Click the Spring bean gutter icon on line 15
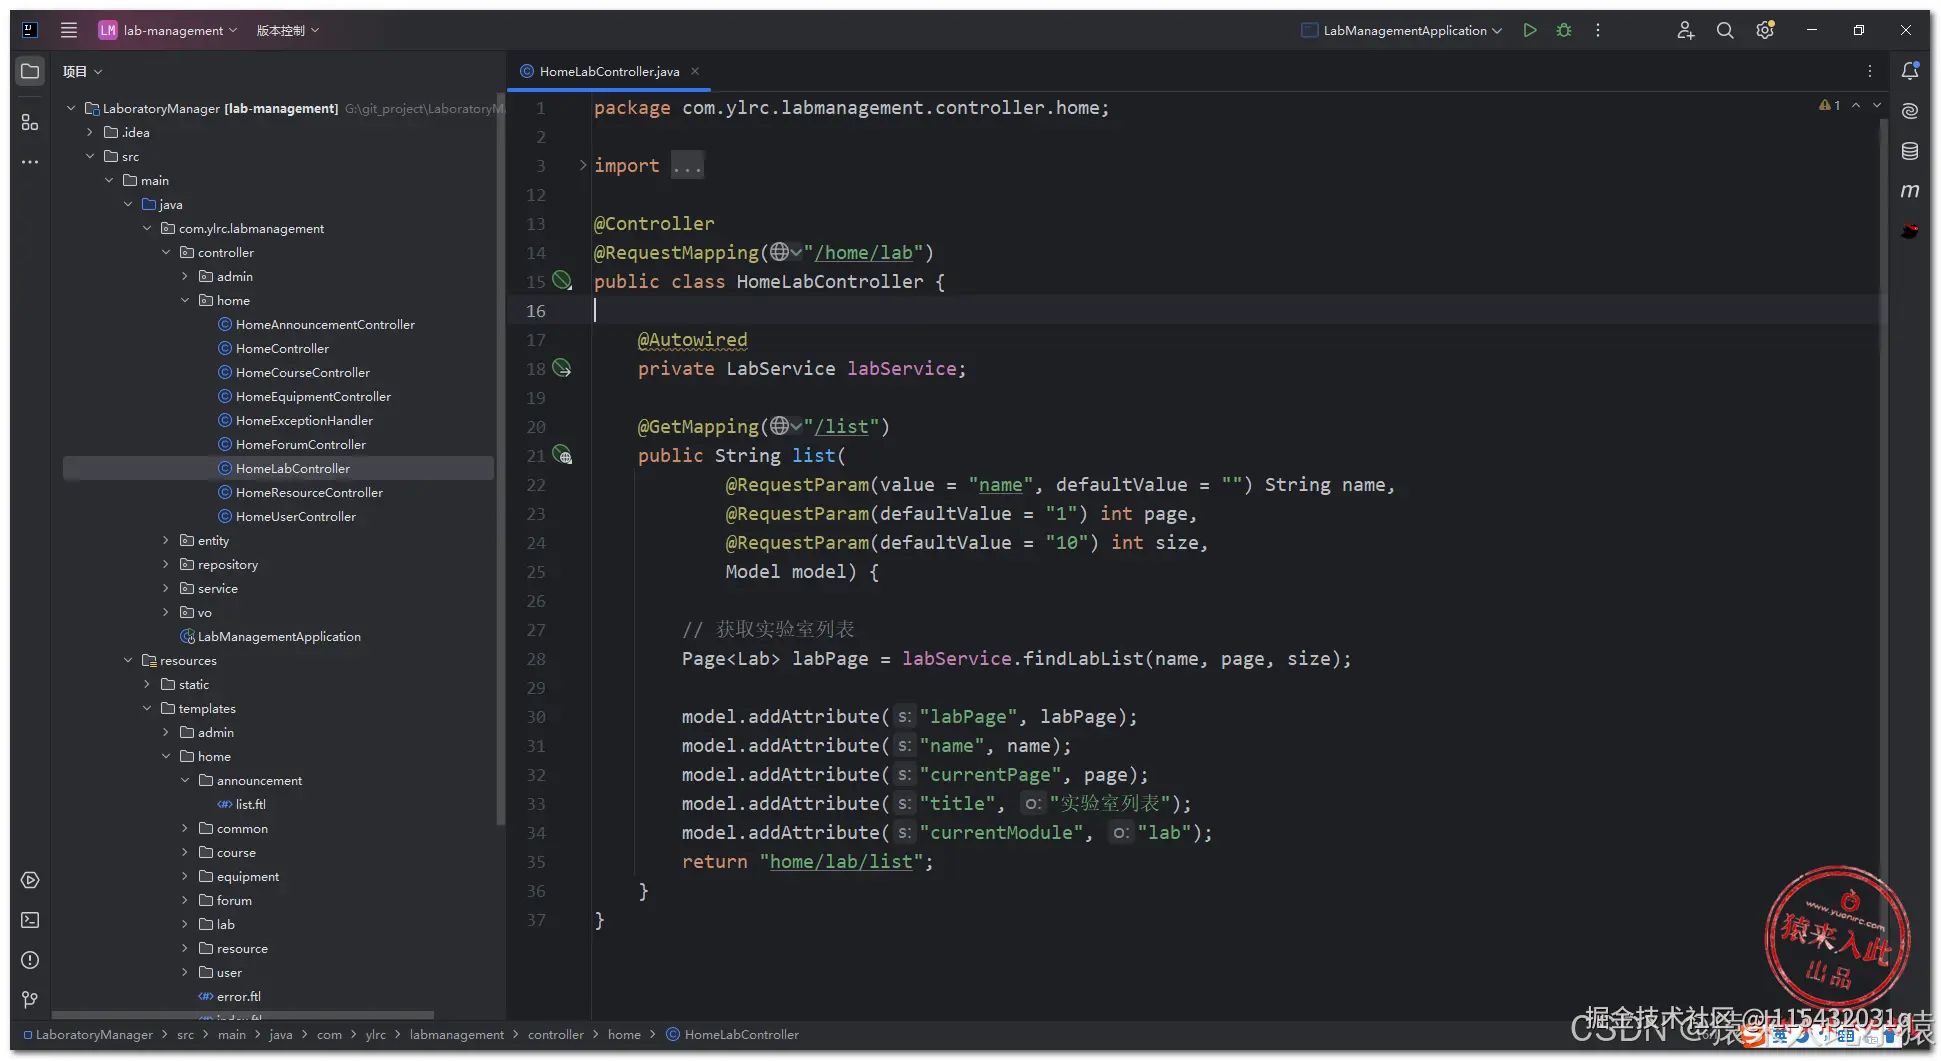Image resolution: width=1941 pixels, height=1061 pixels. point(562,281)
